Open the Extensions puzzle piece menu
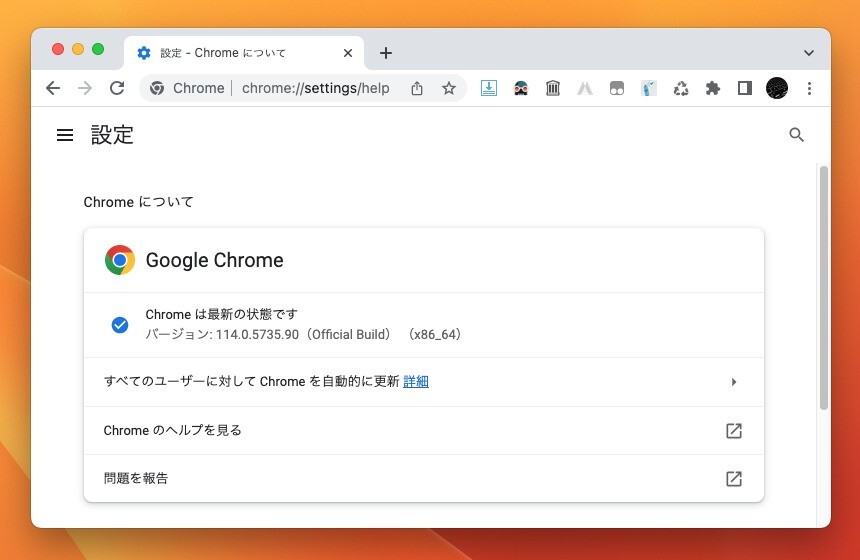 pos(712,88)
